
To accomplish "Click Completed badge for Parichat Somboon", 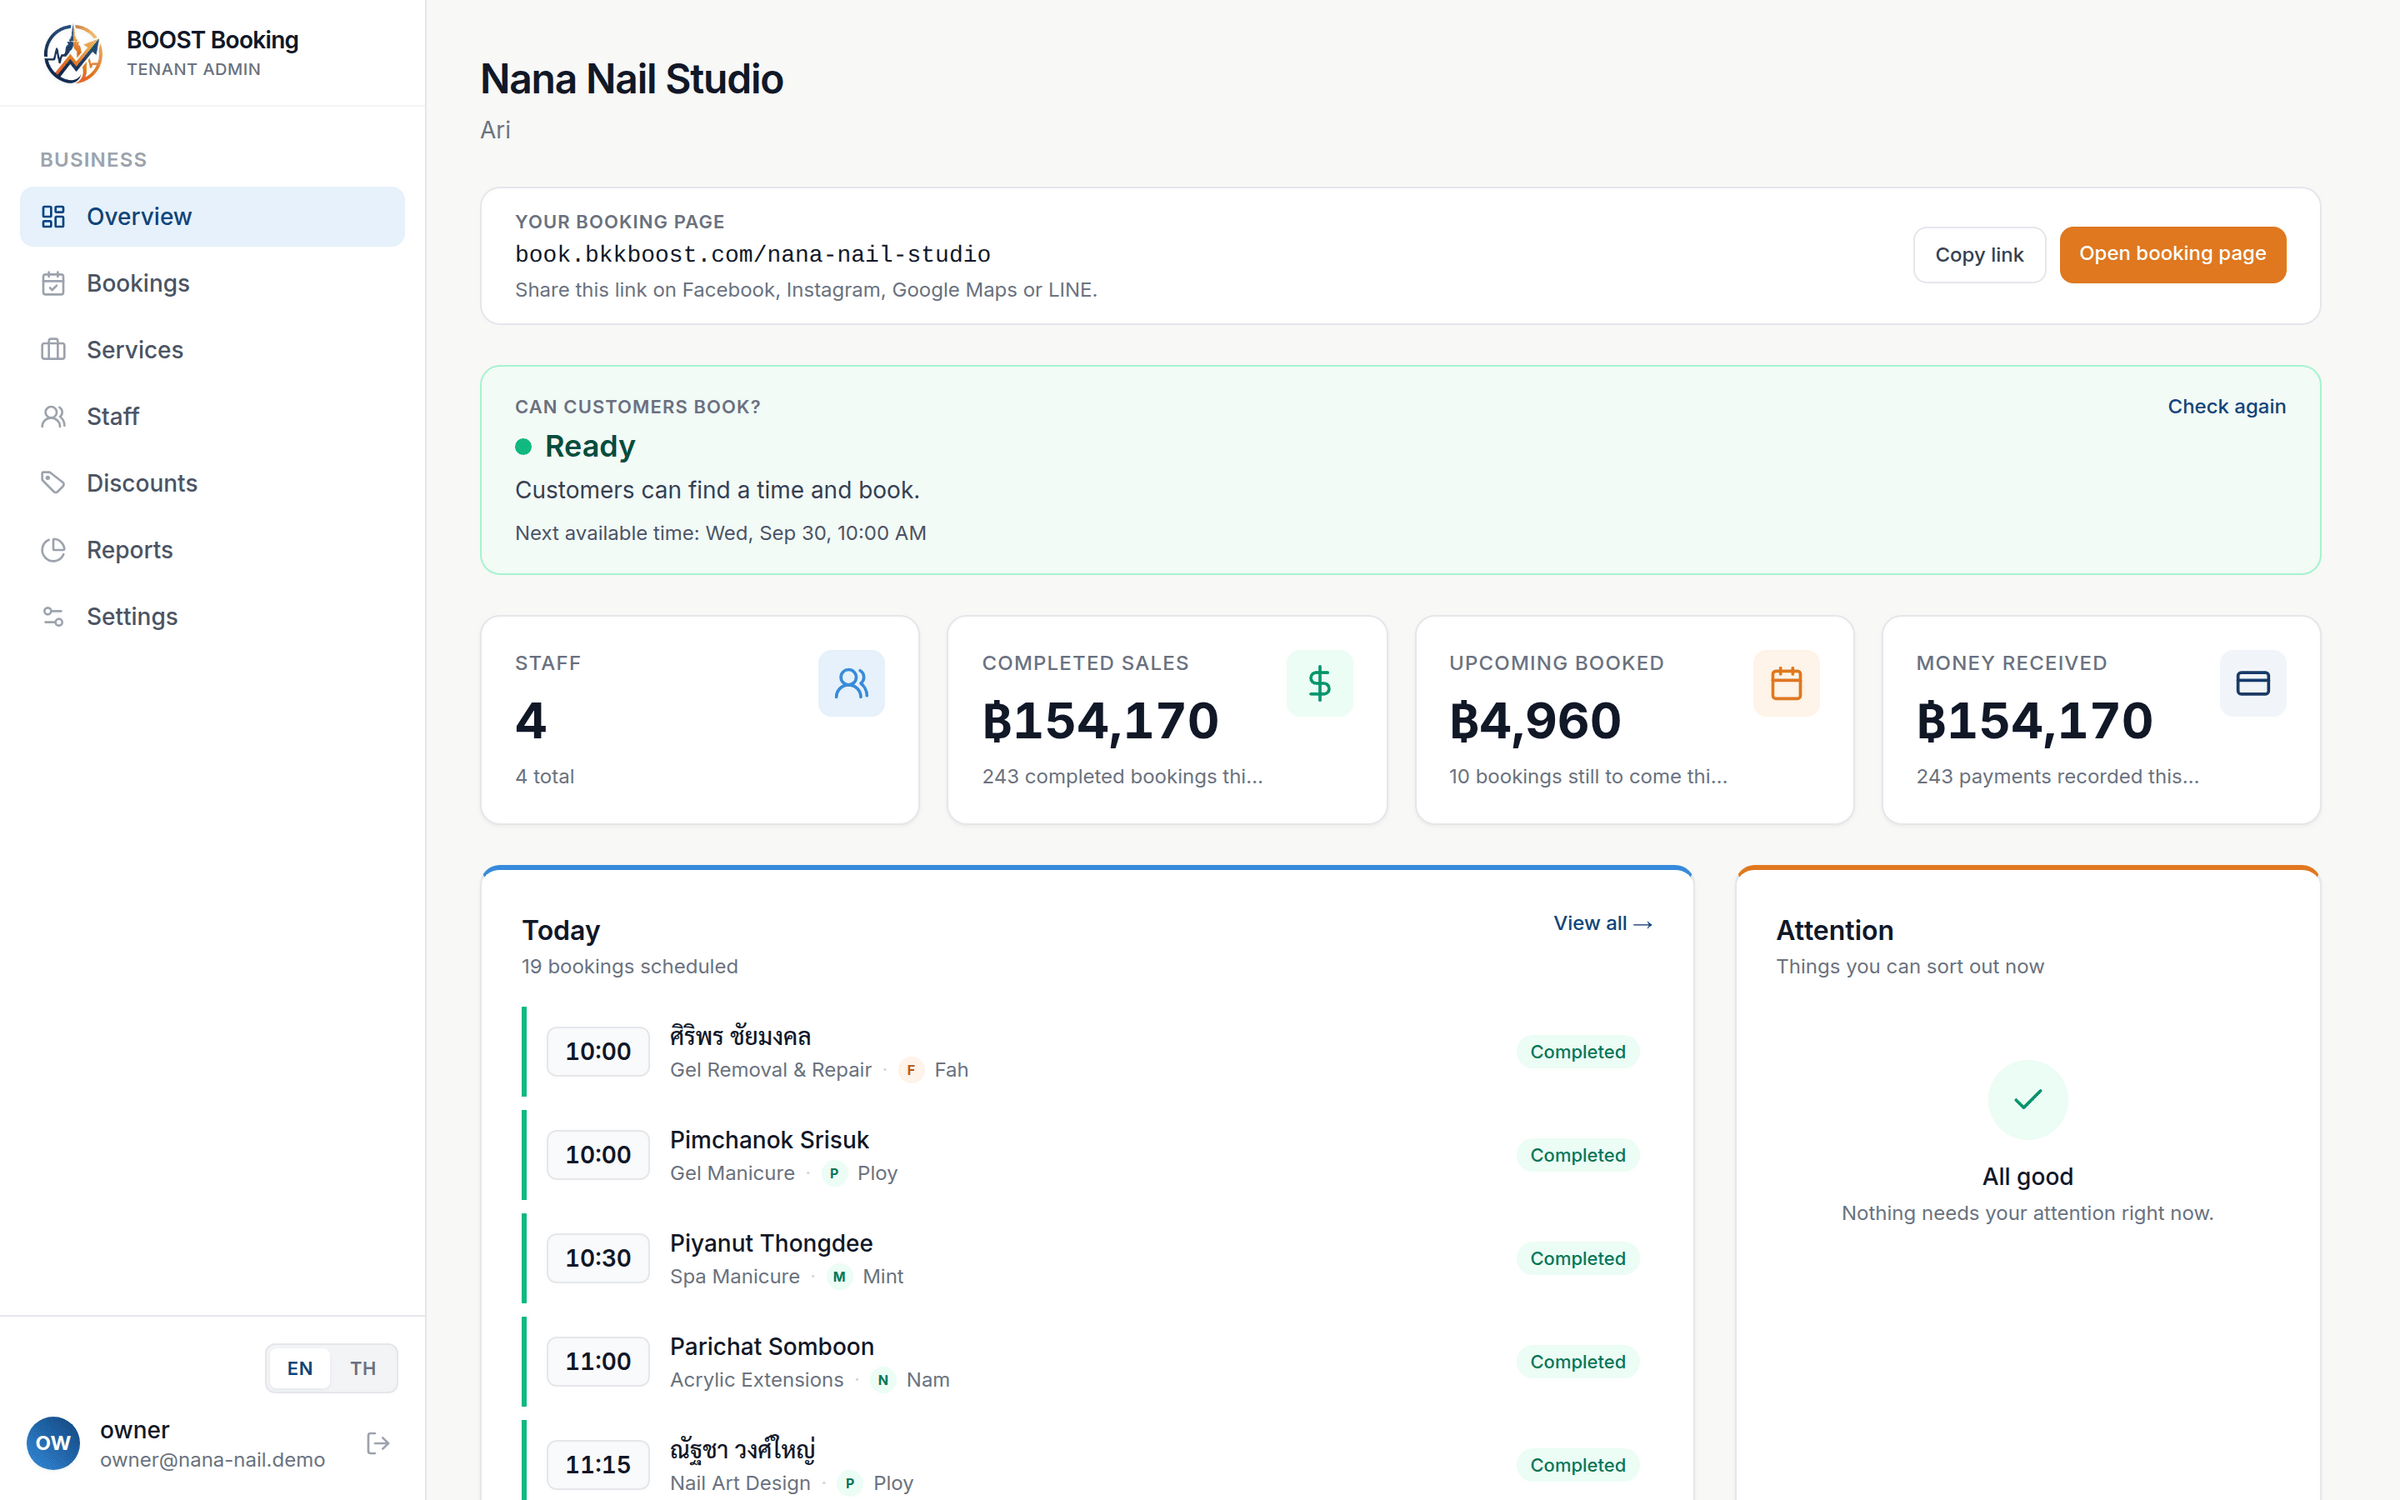I will [x=1577, y=1361].
